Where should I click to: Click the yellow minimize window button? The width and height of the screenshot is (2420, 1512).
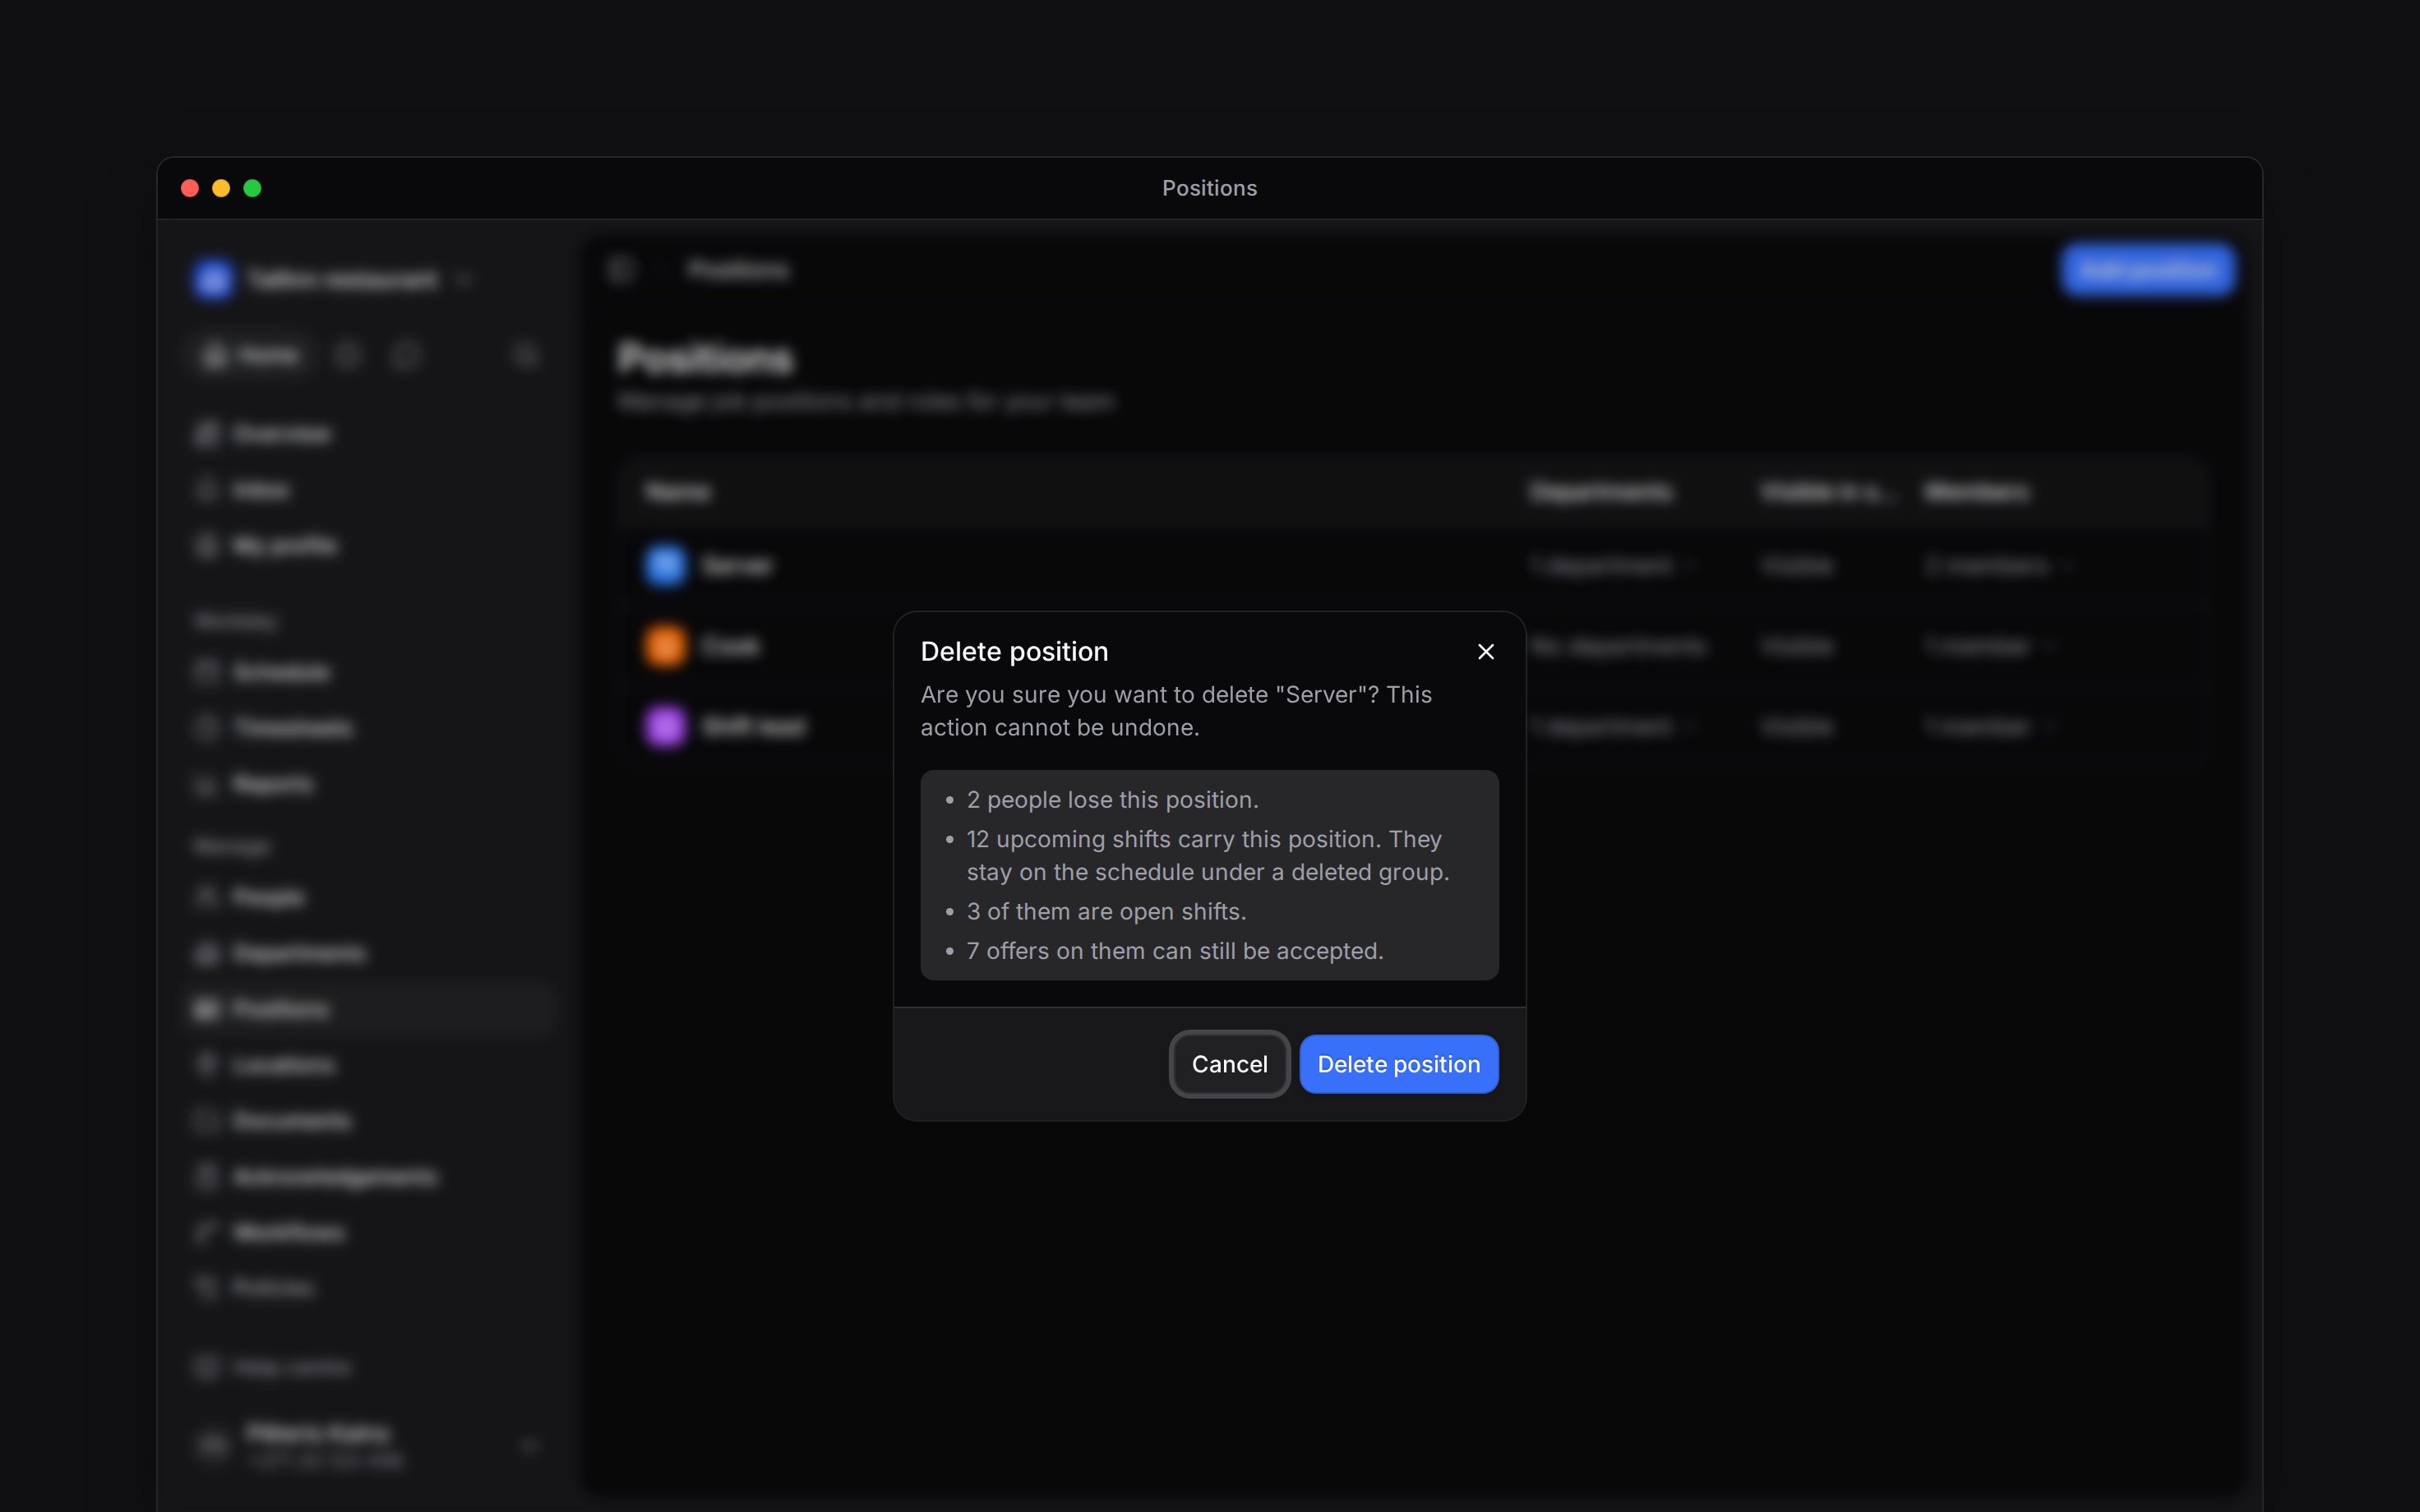[221, 188]
